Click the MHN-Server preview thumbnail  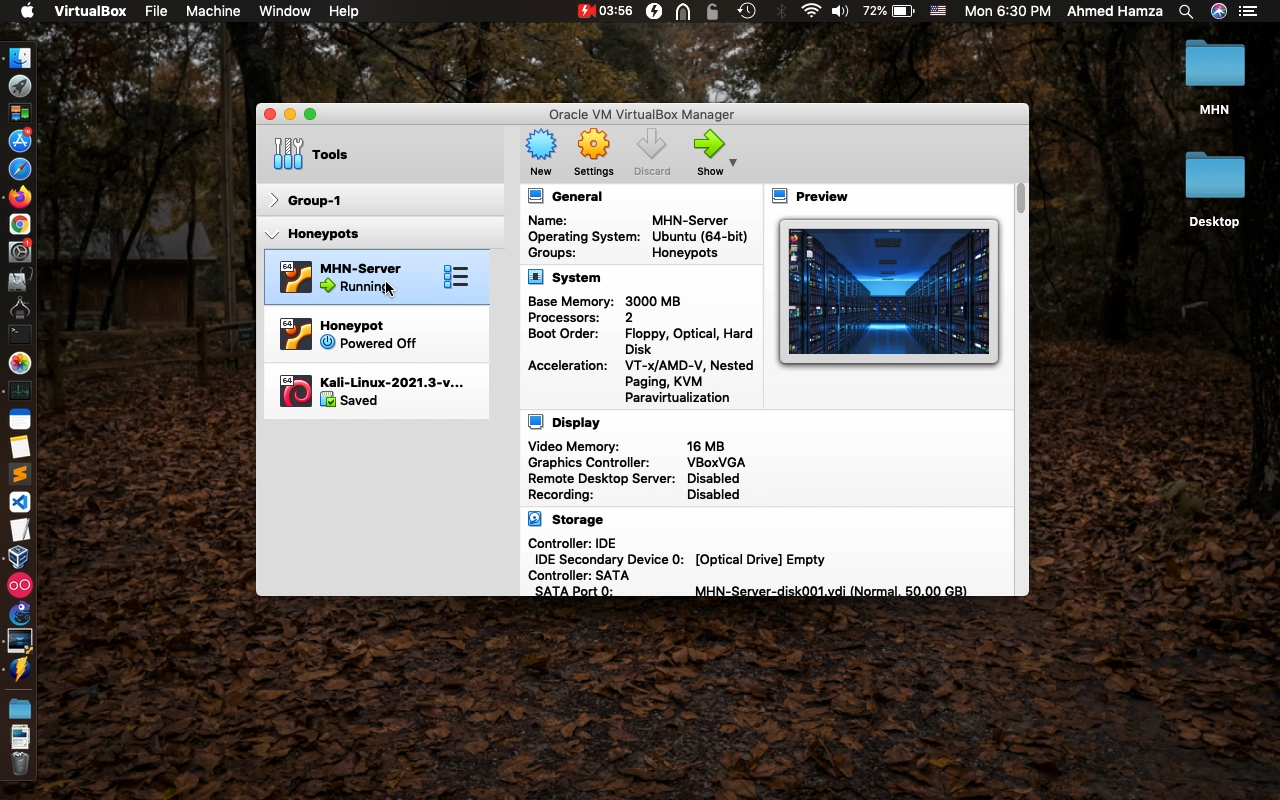point(888,291)
